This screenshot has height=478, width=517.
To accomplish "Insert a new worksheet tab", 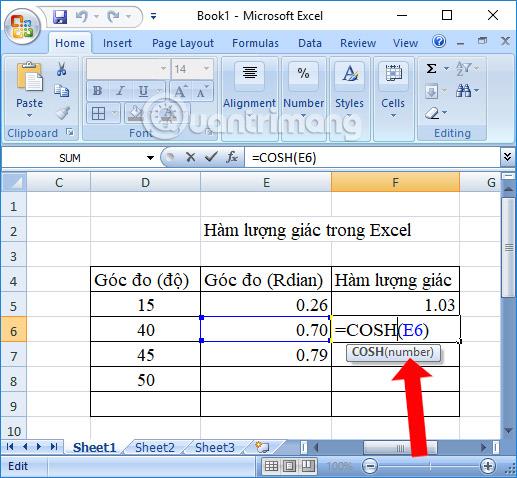I will pyautogui.click(x=262, y=447).
